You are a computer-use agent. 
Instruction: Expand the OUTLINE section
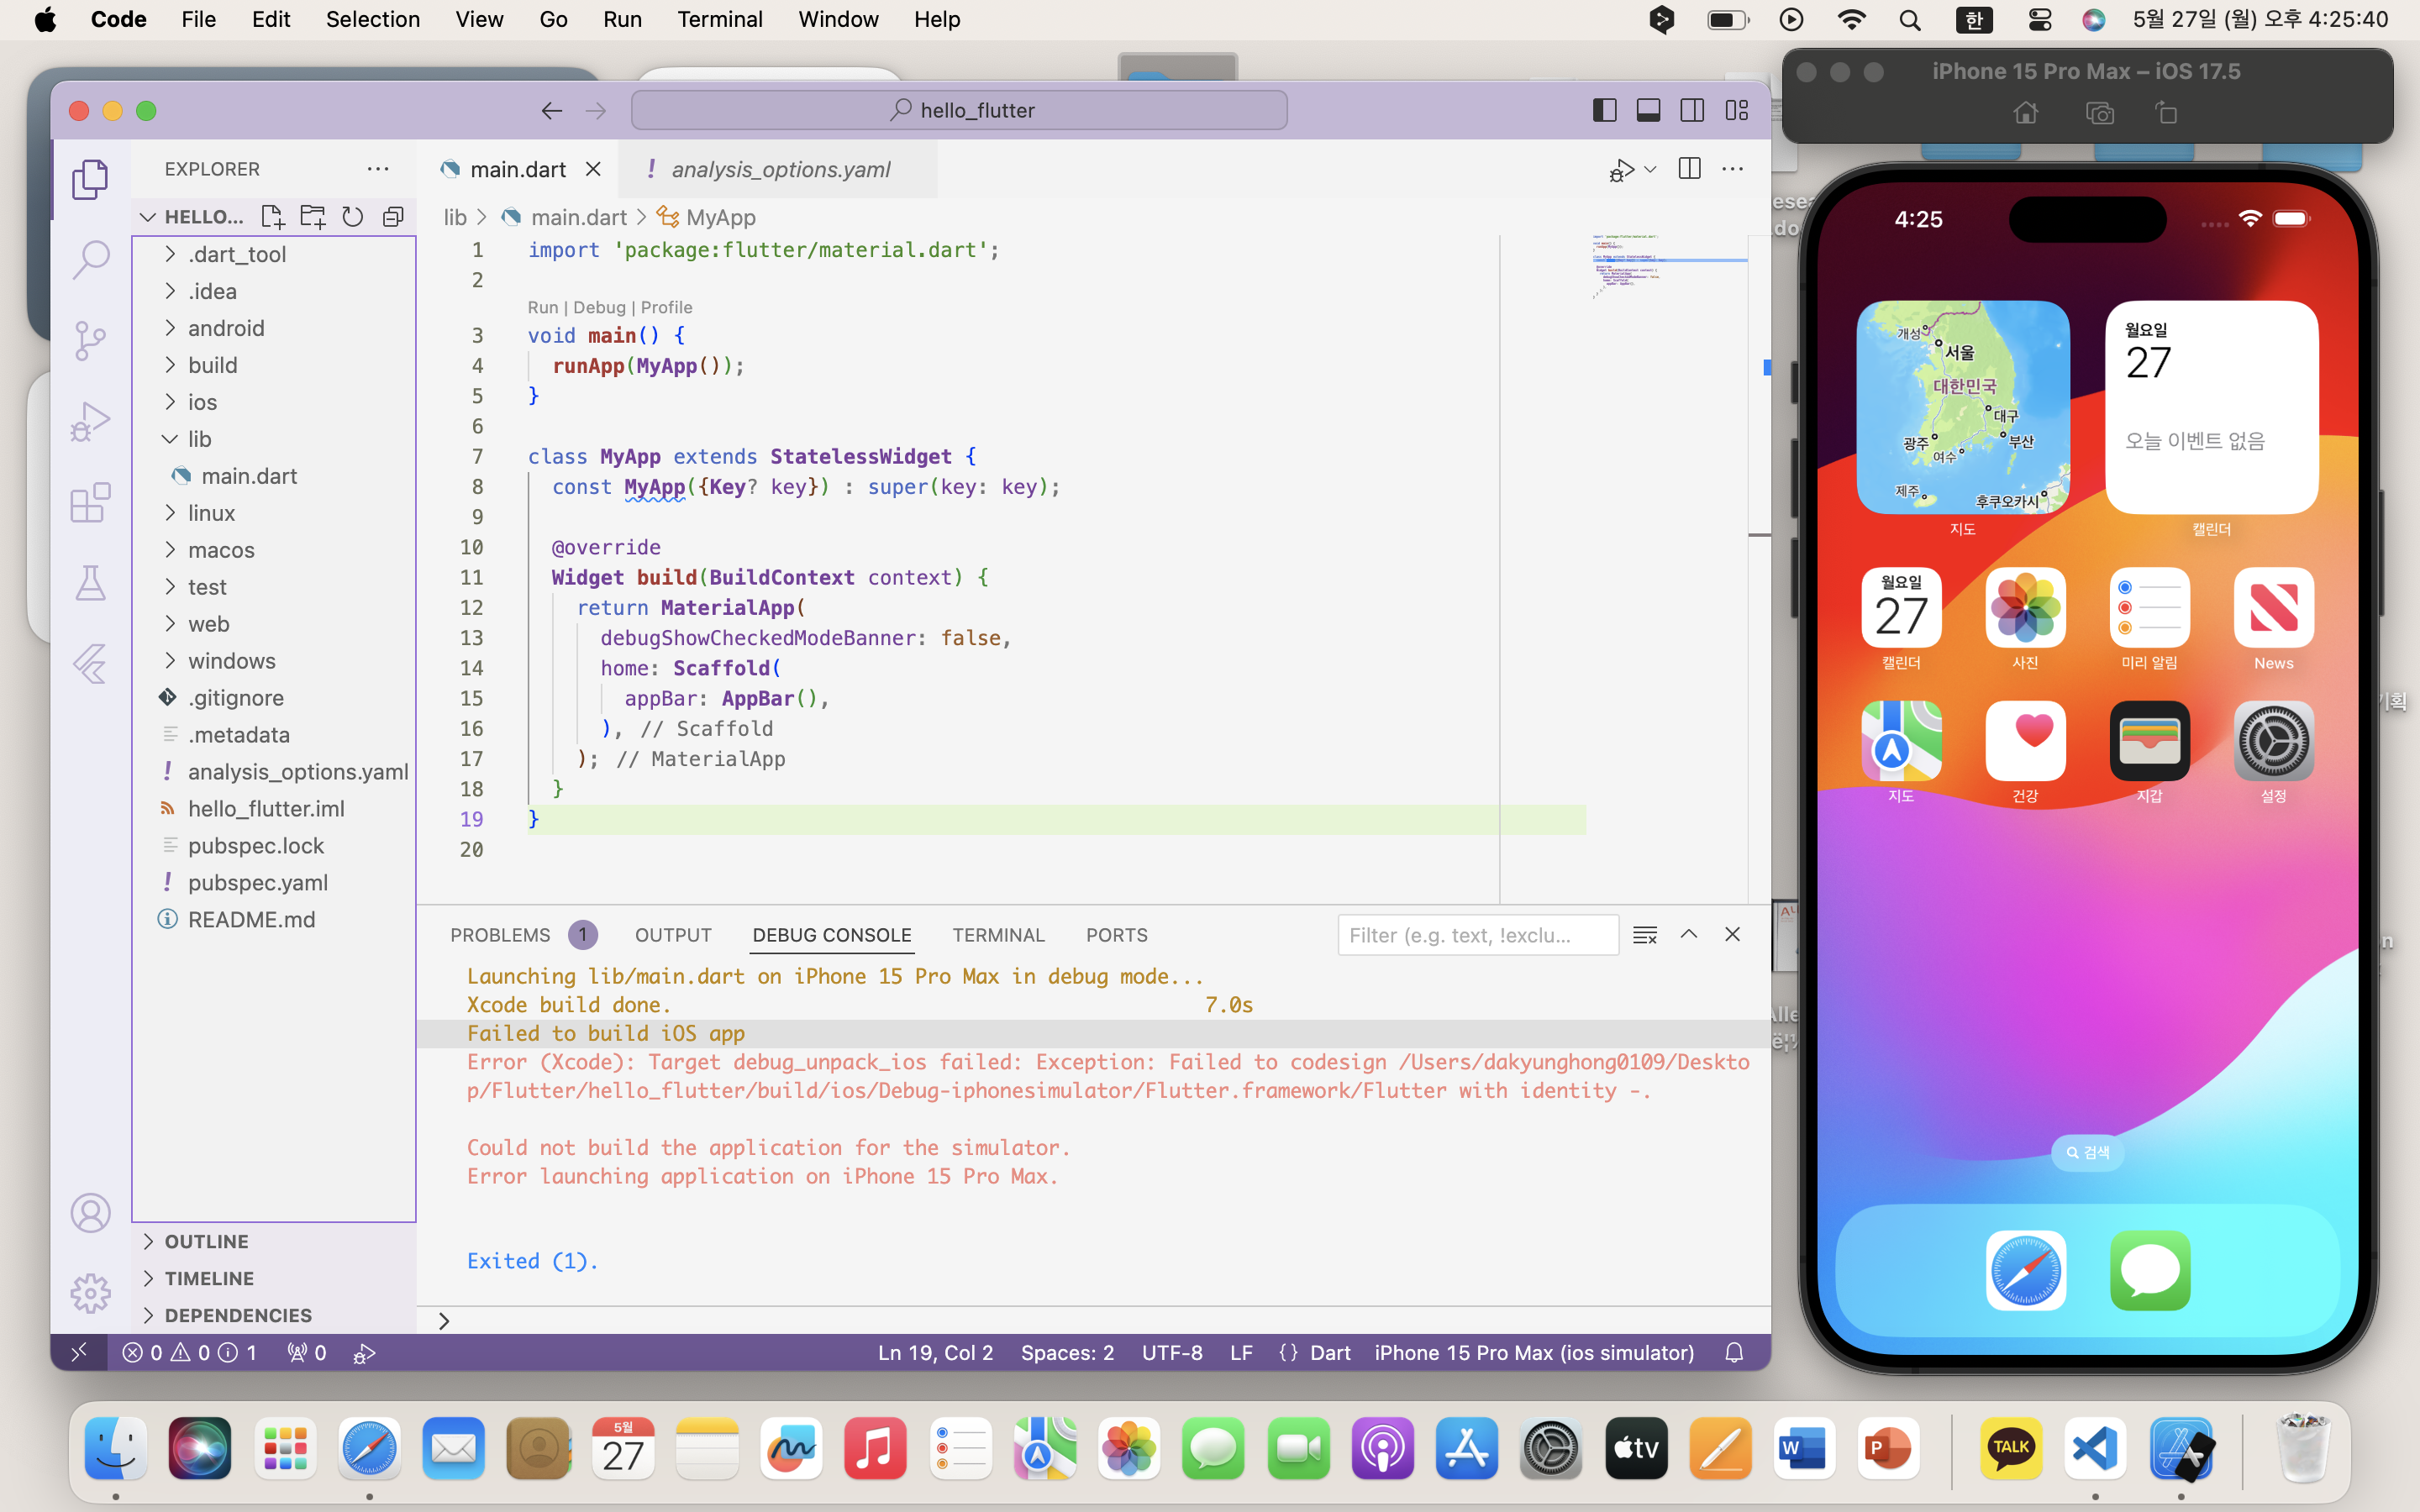[274, 1242]
